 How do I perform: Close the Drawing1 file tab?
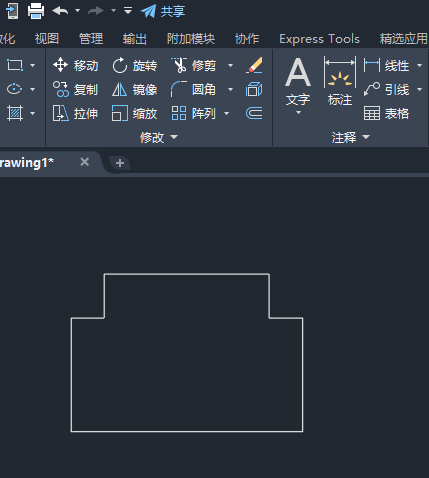point(85,162)
